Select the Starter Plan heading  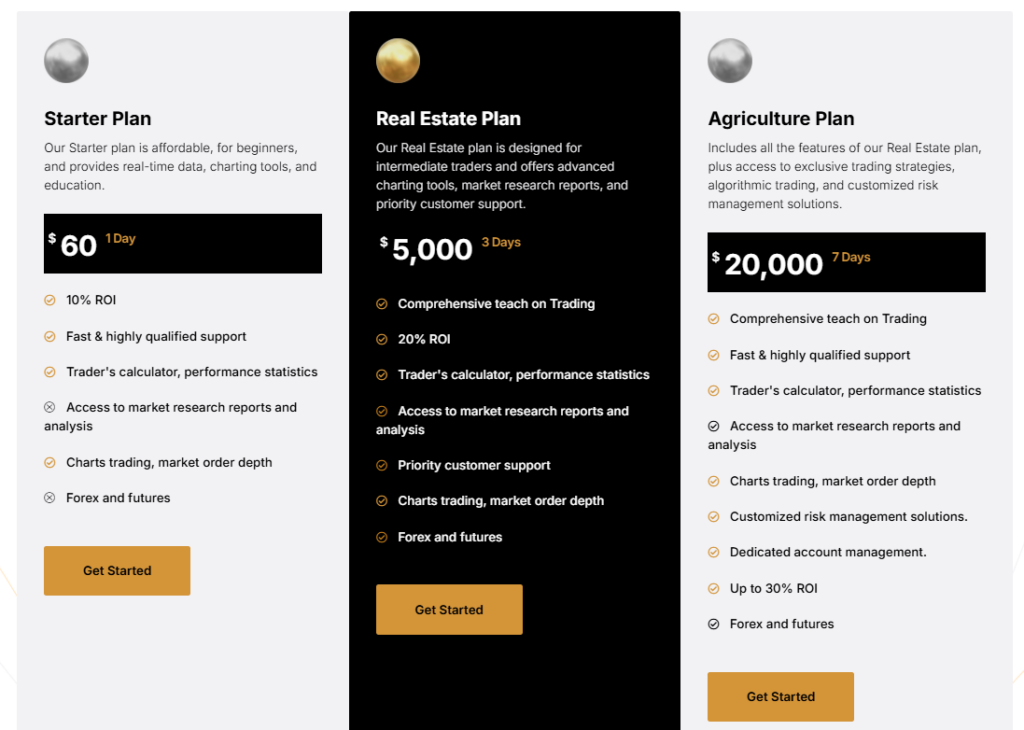(98, 119)
